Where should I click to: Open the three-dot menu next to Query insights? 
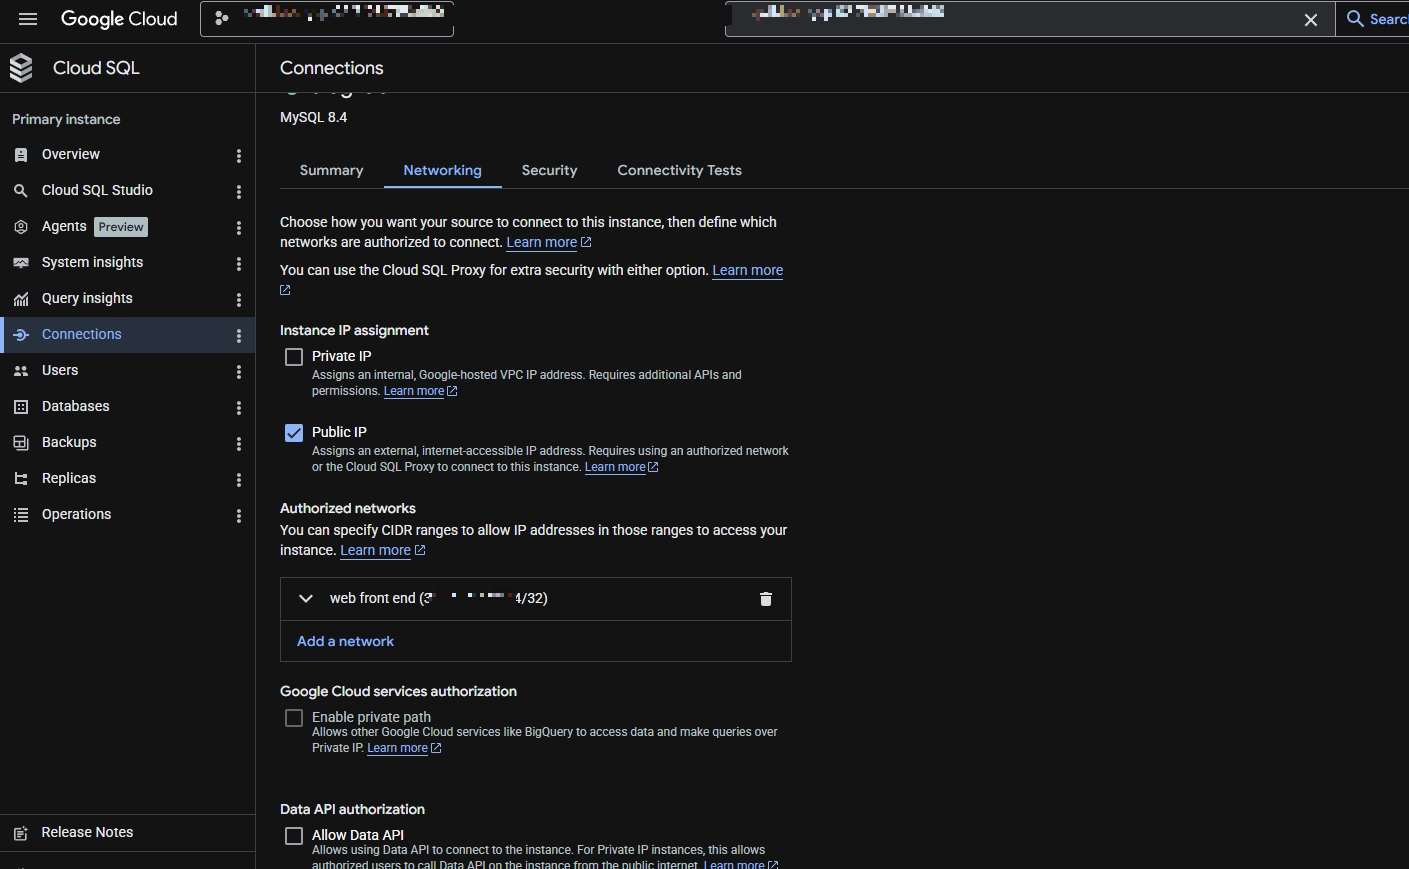point(238,299)
